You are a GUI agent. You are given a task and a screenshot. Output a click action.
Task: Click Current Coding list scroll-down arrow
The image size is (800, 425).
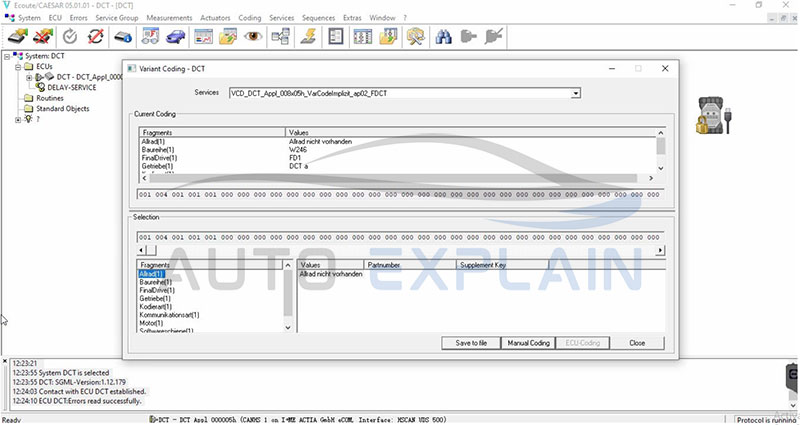click(661, 168)
